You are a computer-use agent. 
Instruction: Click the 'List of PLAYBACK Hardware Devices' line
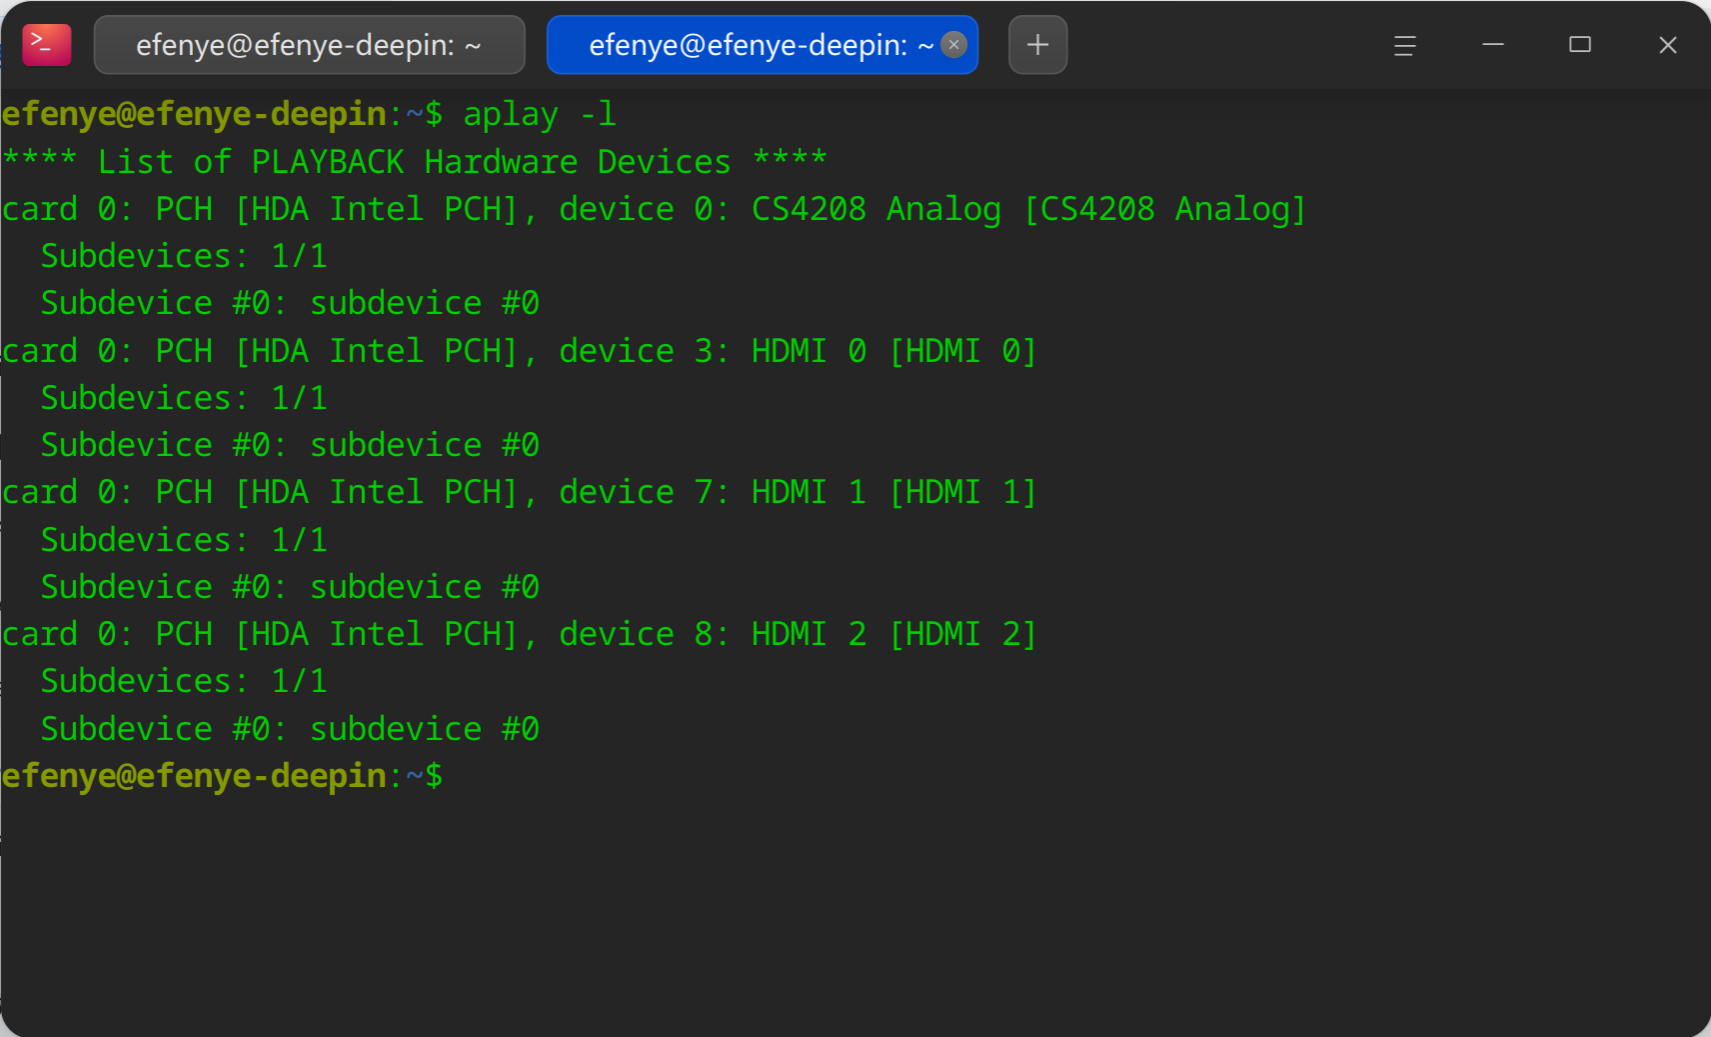[x=414, y=161]
